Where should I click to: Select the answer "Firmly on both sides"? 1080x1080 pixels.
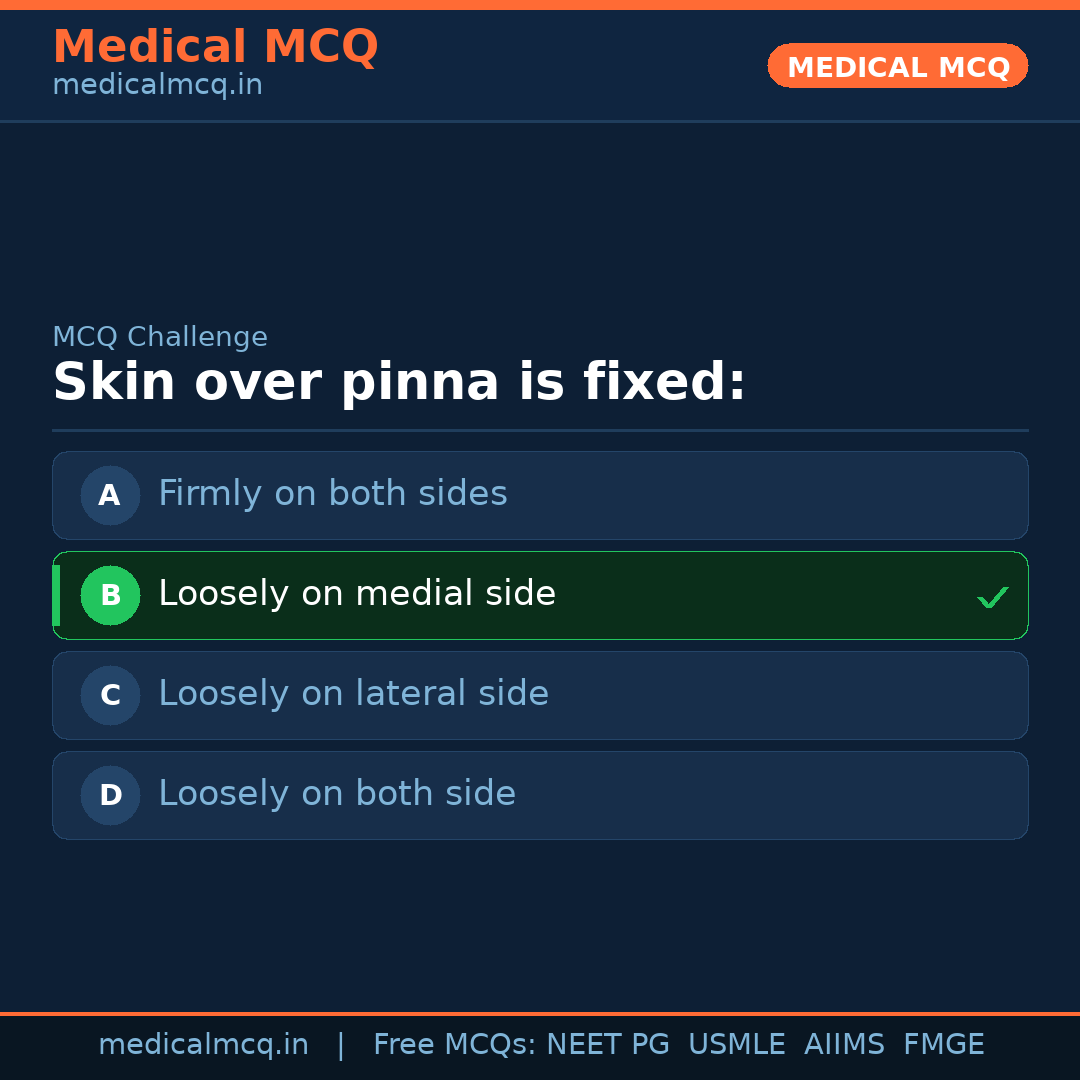pyautogui.click(x=333, y=494)
